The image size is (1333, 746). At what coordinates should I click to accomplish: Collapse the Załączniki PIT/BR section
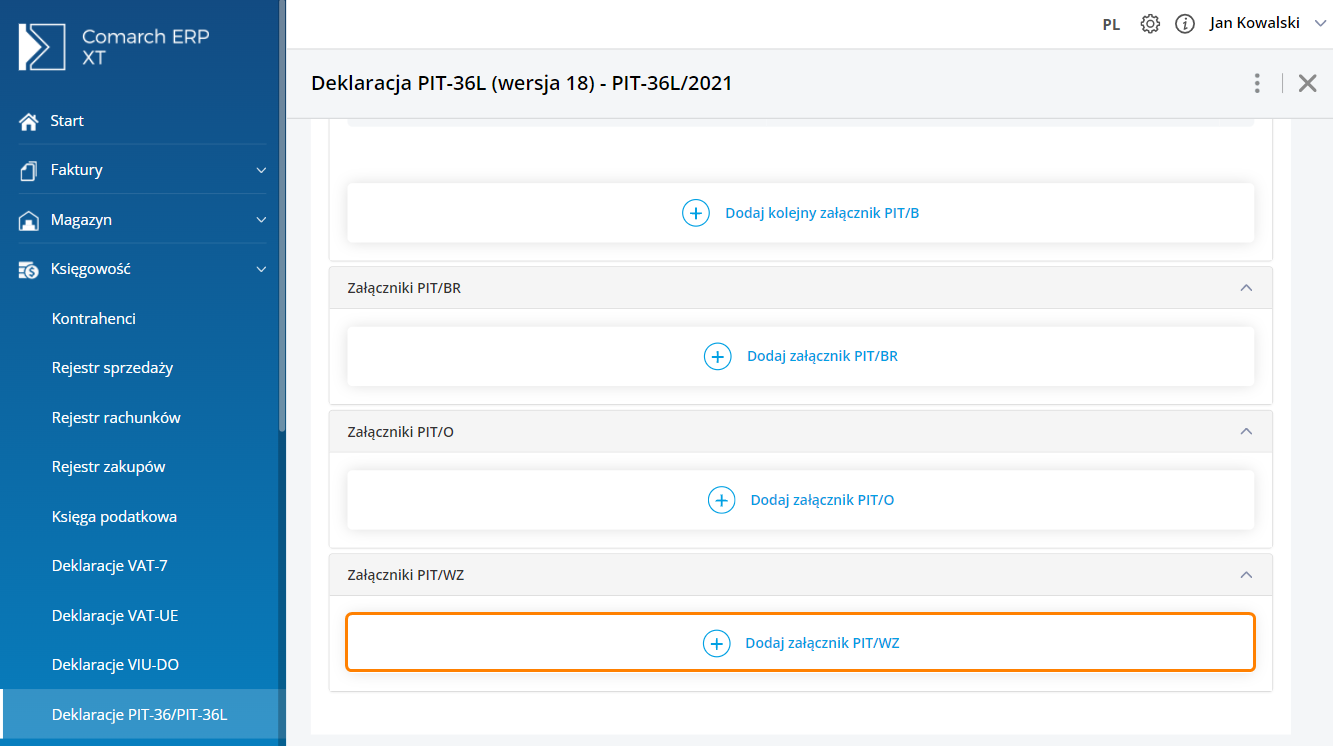coord(1246,288)
